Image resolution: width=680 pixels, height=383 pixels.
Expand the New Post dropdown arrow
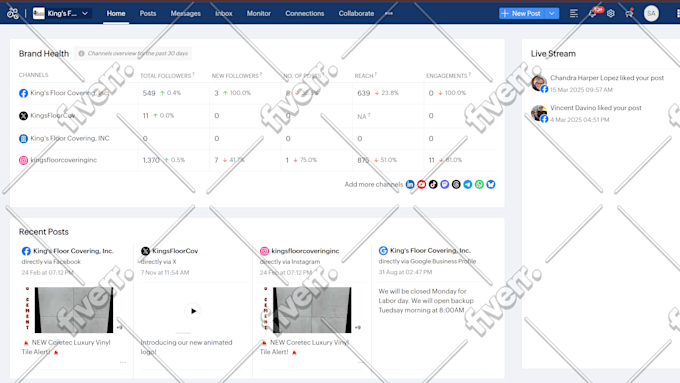pos(552,13)
